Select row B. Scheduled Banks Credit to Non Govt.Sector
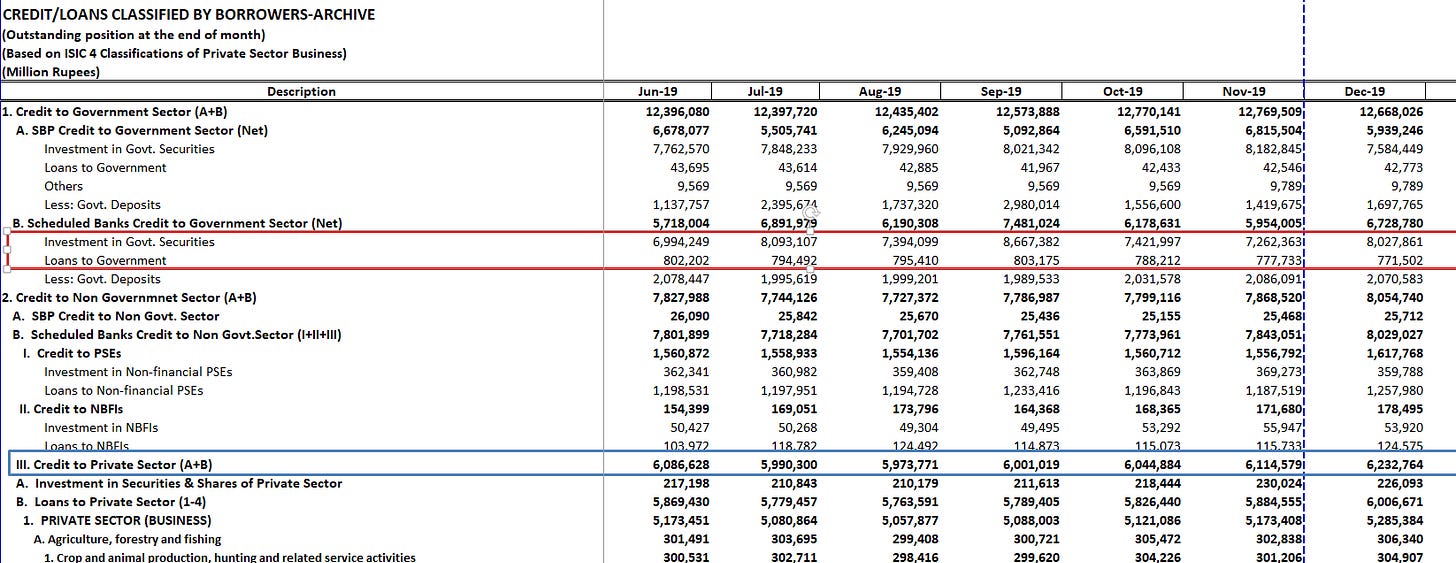1456x563 pixels. click(x=177, y=335)
